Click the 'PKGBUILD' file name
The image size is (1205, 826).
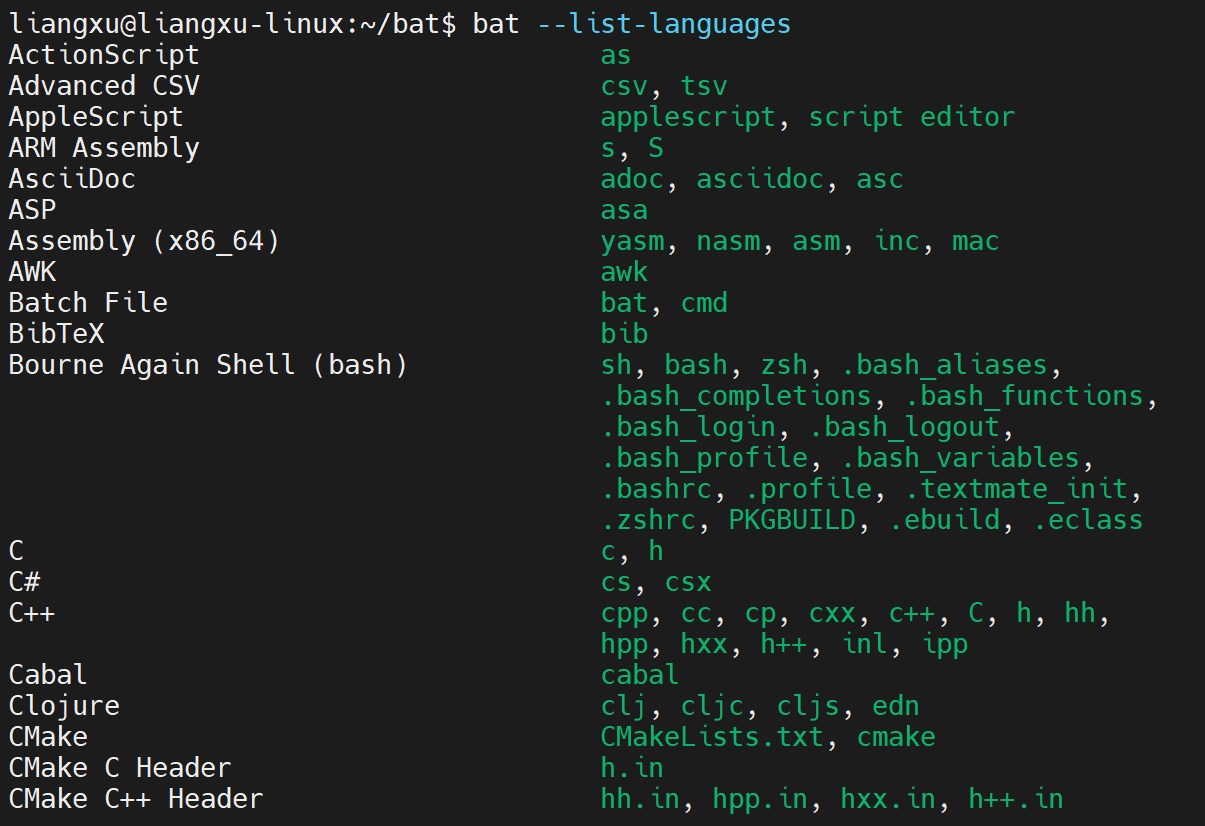(x=792, y=520)
